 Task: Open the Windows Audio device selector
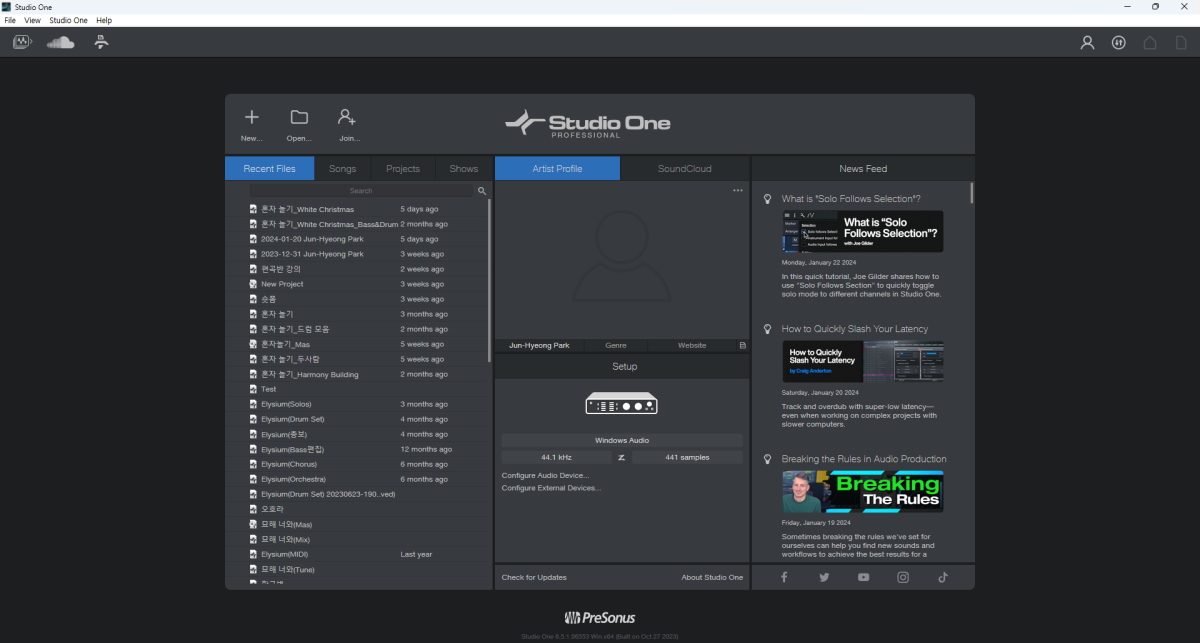point(622,440)
